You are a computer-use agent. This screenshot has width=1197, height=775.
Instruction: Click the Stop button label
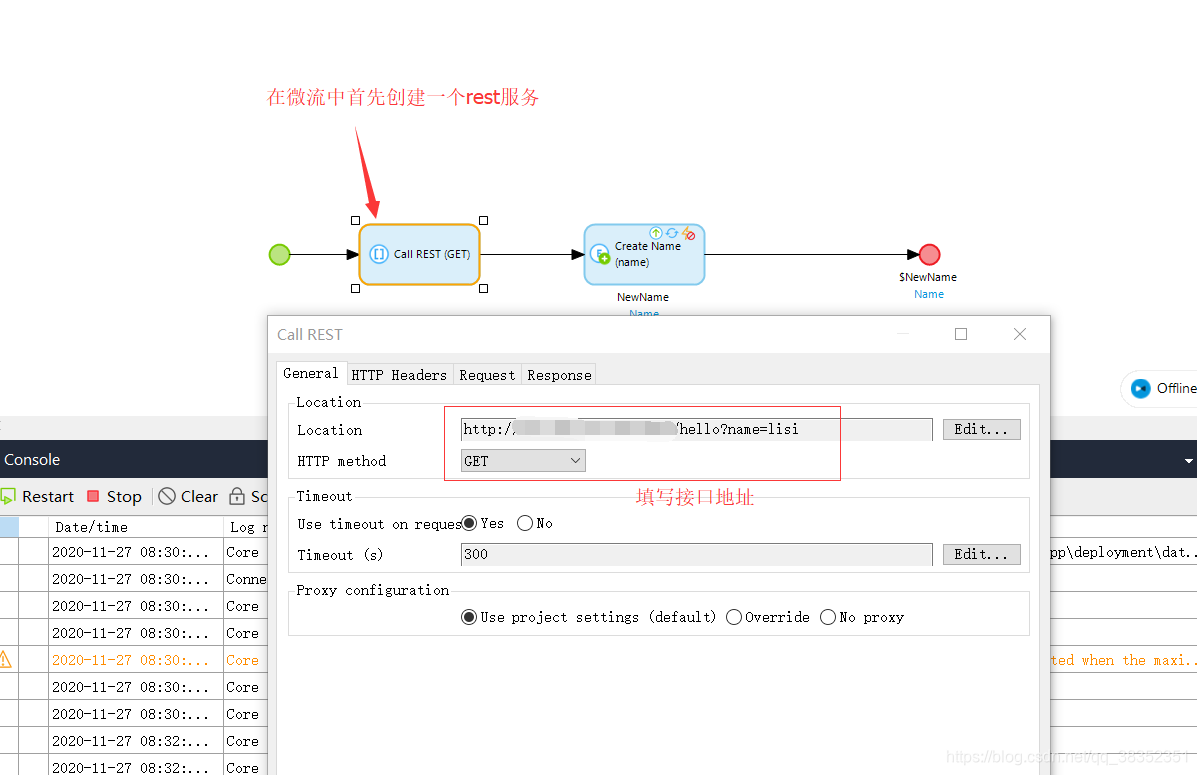coord(124,496)
